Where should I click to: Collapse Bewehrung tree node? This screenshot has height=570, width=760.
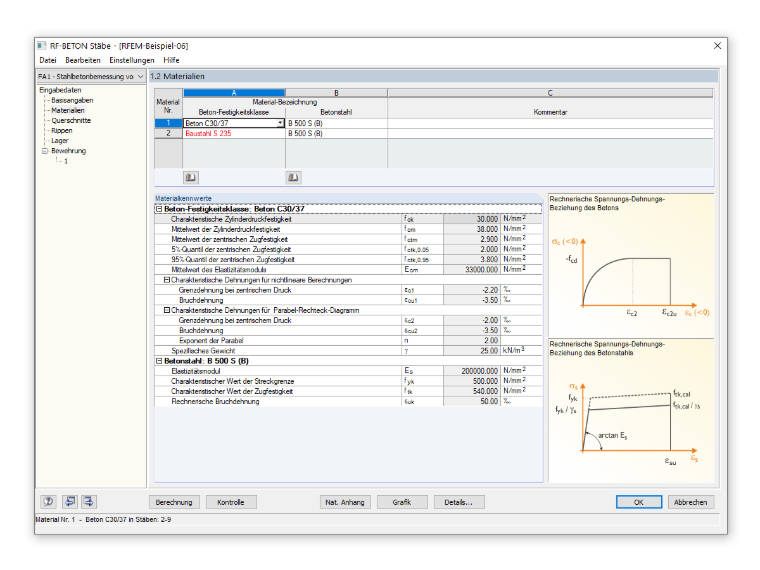tap(45, 151)
